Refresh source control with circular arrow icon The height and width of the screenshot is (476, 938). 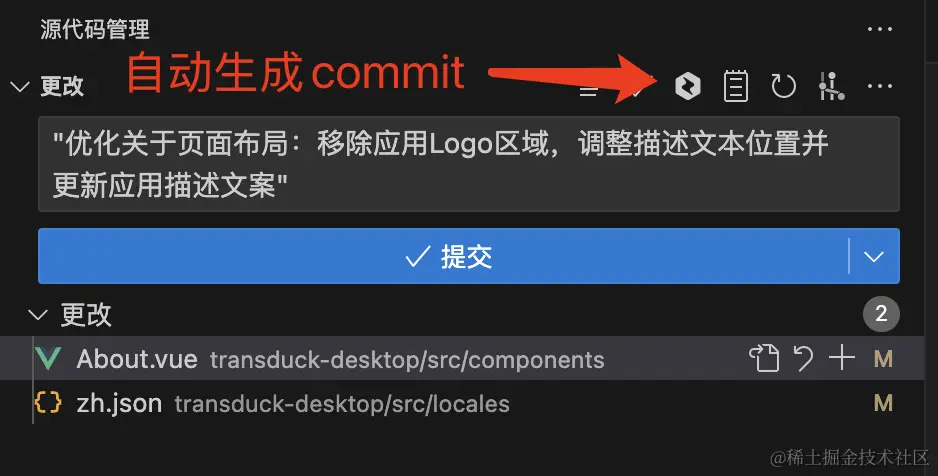(783, 86)
